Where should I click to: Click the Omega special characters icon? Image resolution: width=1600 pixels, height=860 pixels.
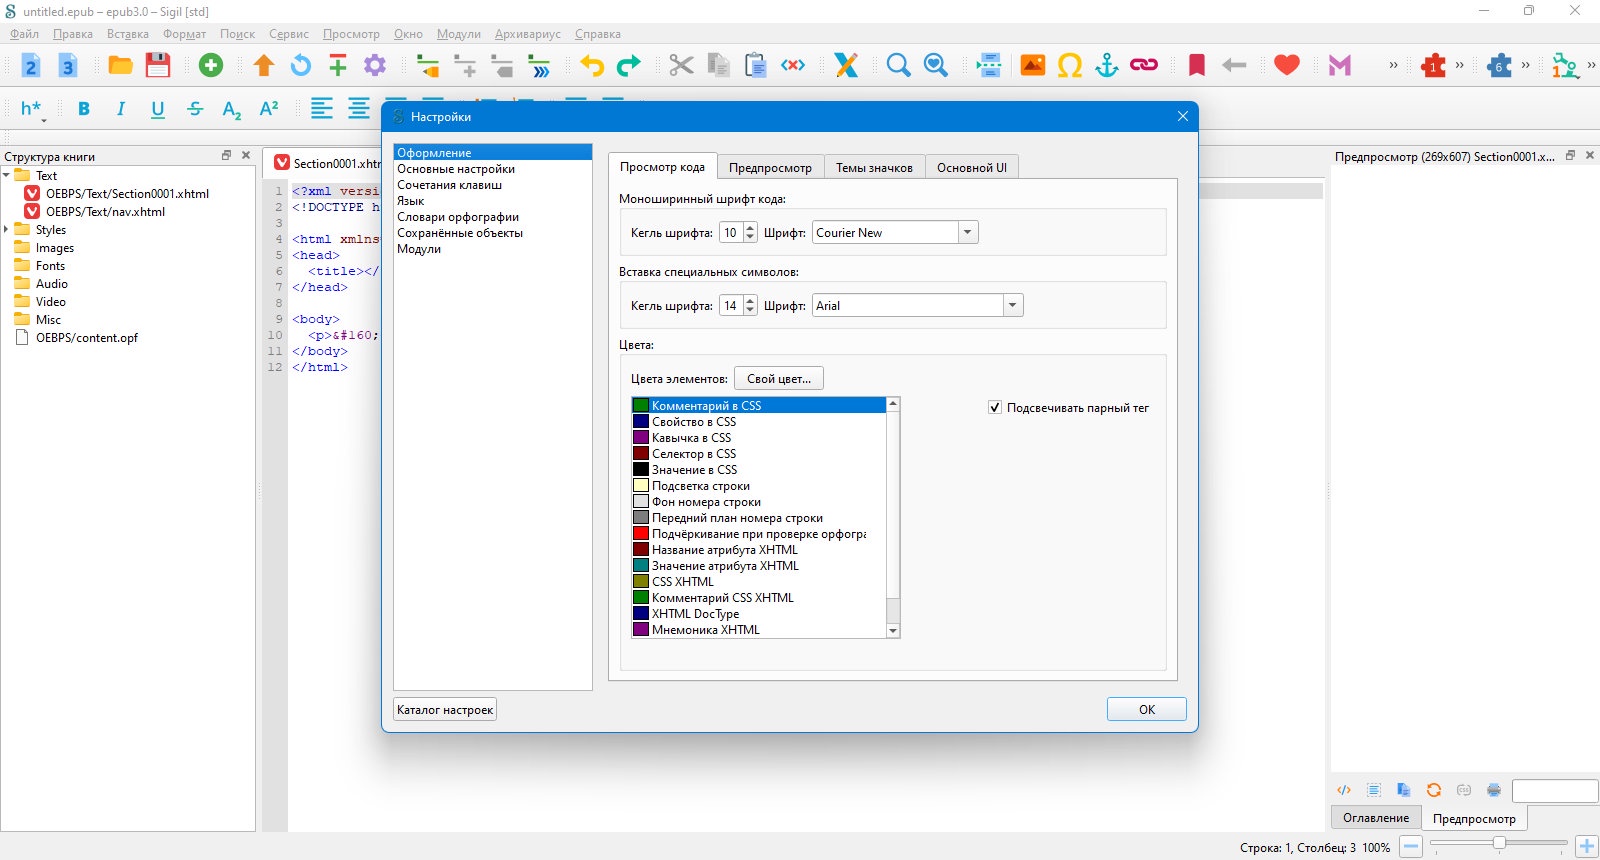tap(1070, 66)
